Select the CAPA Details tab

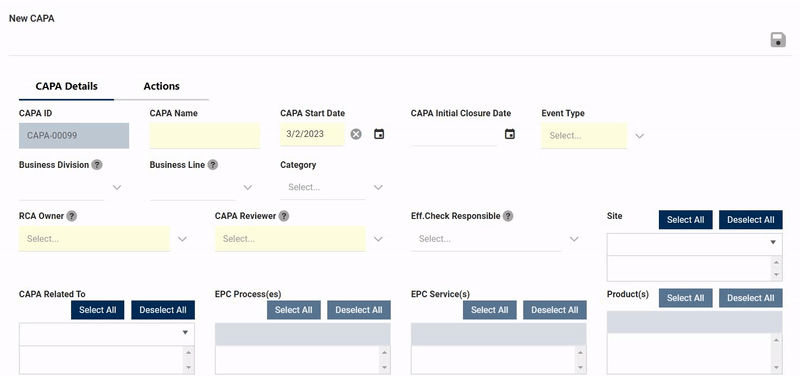click(66, 86)
